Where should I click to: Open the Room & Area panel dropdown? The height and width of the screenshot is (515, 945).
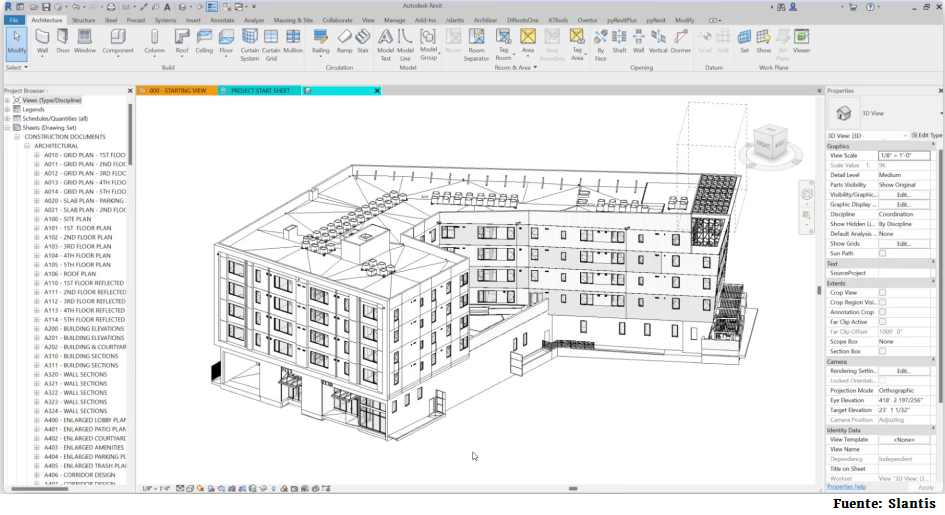click(x=516, y=67)
